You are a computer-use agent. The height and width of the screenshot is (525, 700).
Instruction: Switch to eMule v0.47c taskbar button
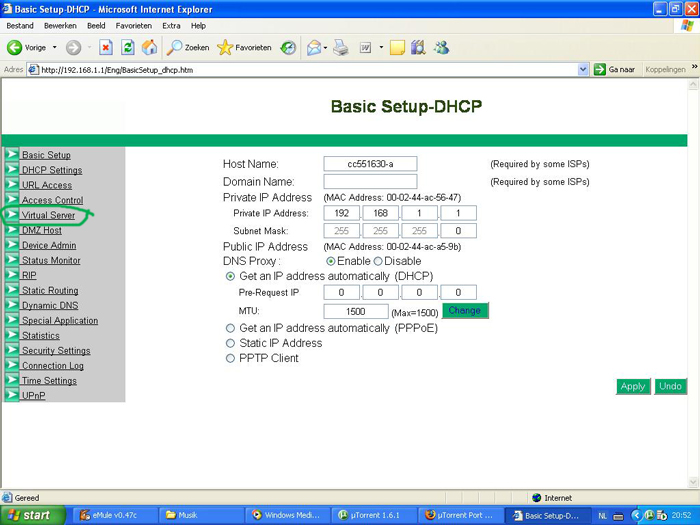pos(115,515)
